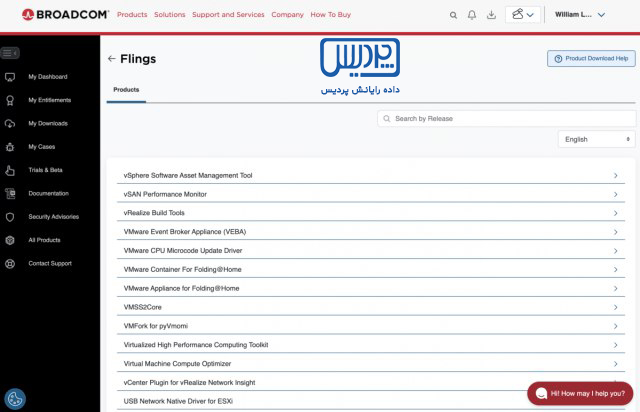This screenshot has width=640, height=412.
Task: Expand Virtualized High Performance Computing Toolkit chevron
Action: (616, 345)
